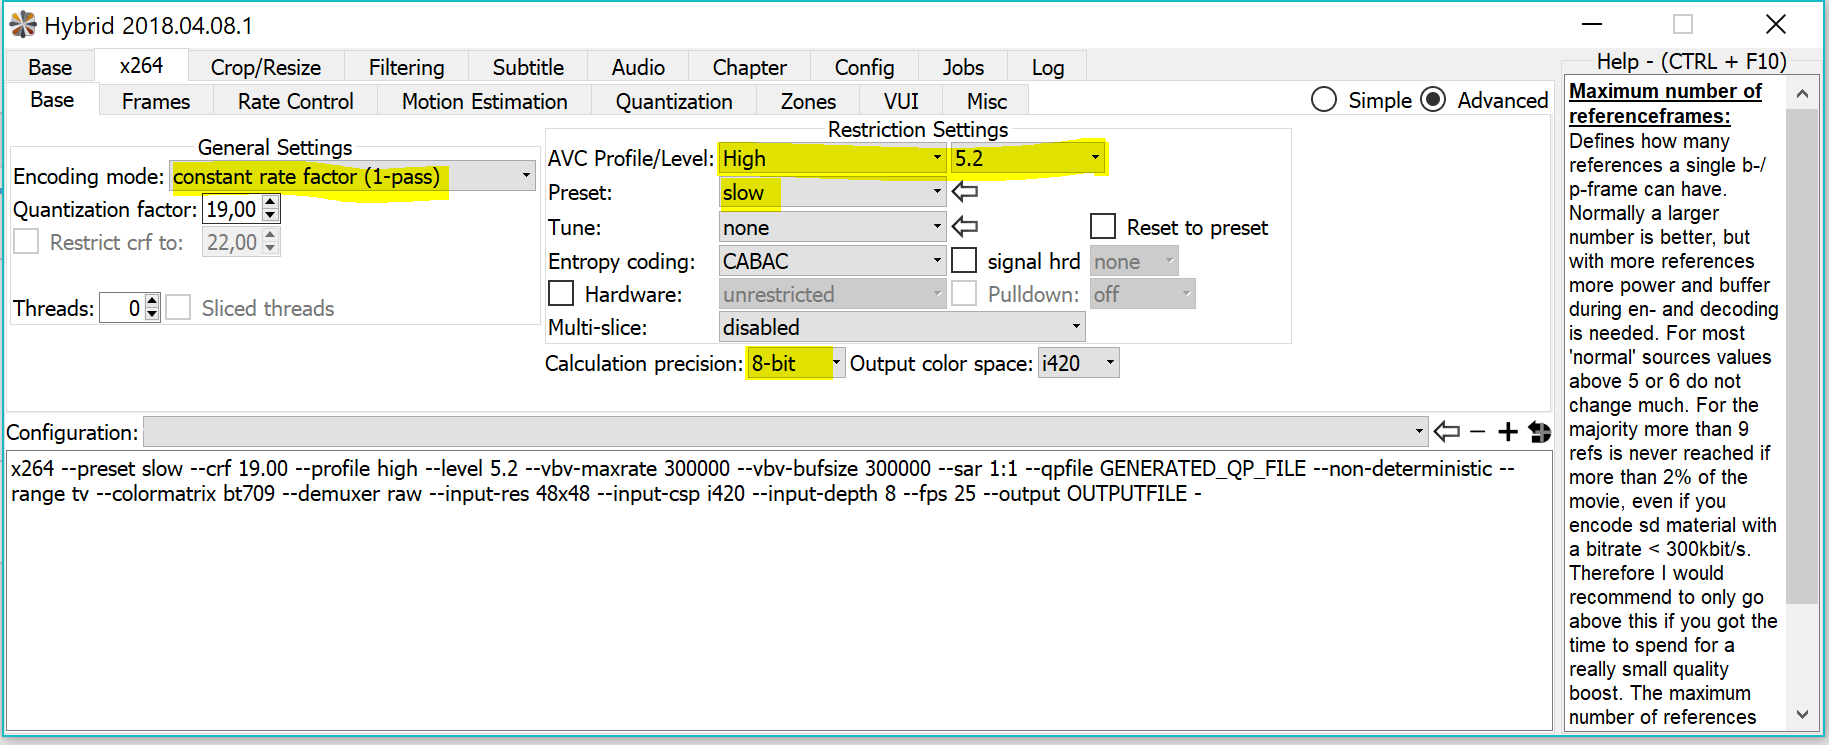Select the Simple radio button

point(1324,100)
